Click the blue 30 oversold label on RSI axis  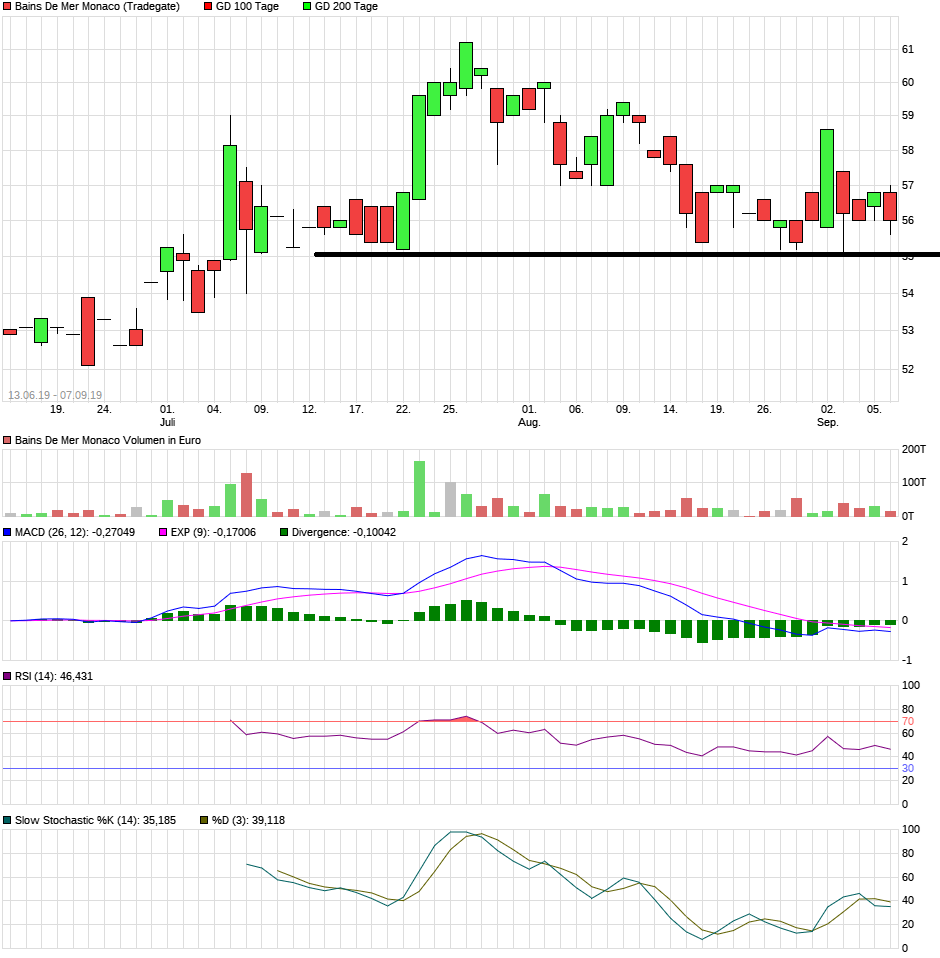point(908,768)
